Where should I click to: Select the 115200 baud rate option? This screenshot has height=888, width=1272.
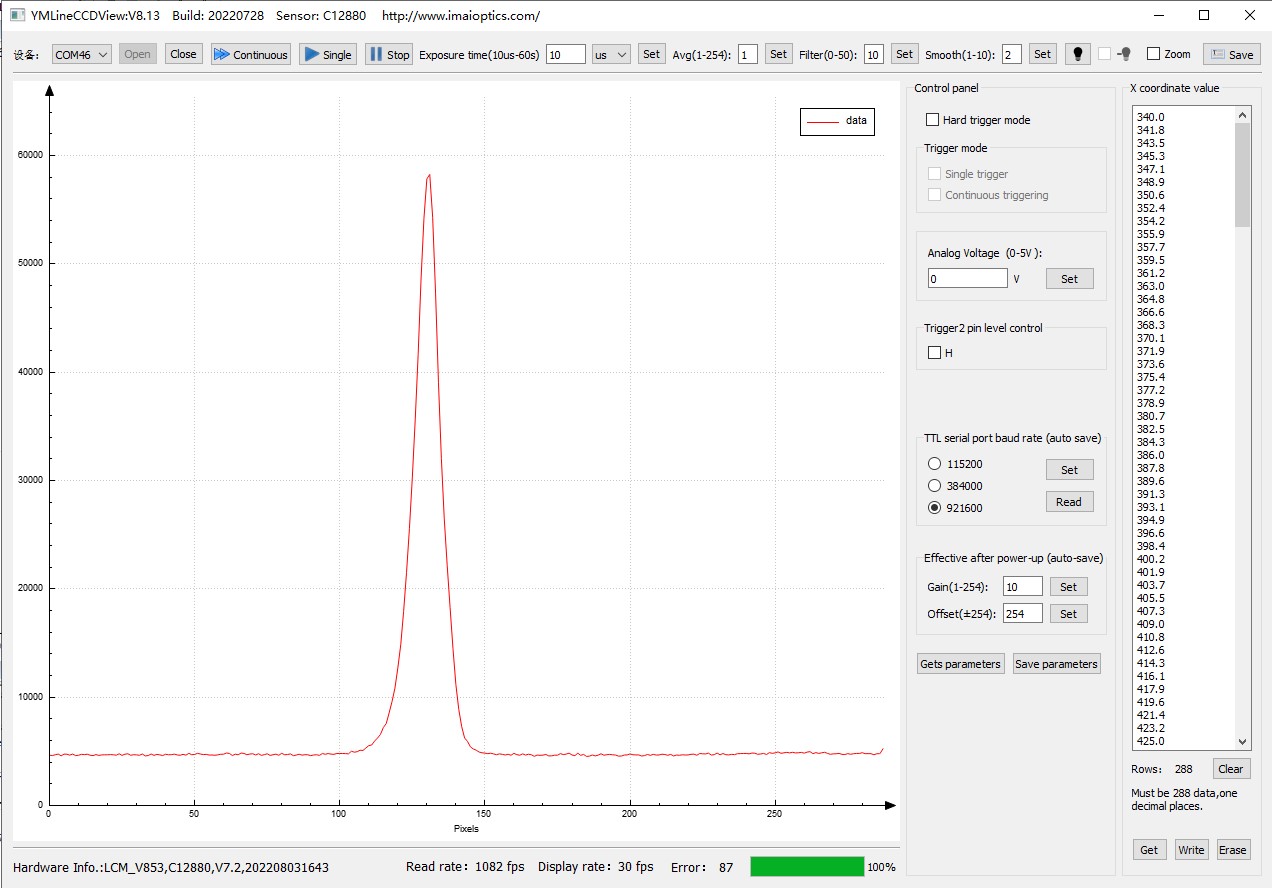click(935, 464)
